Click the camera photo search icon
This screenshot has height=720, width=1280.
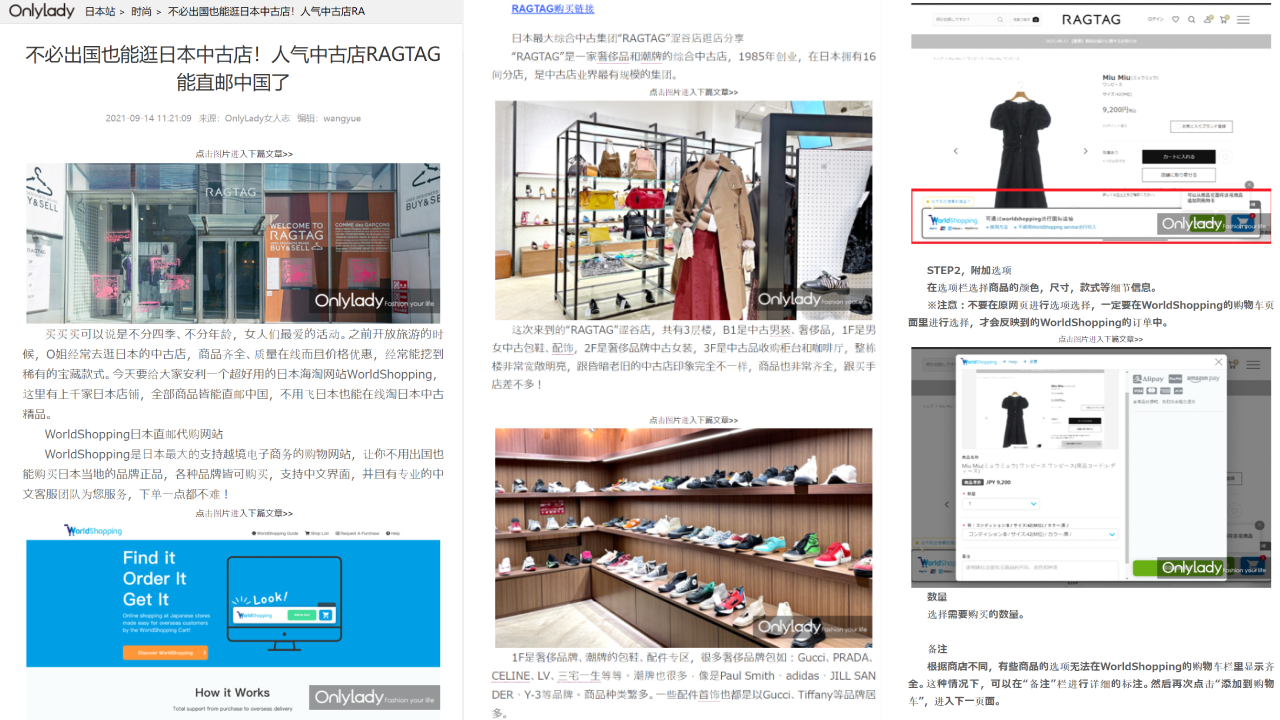[1035, 19]
